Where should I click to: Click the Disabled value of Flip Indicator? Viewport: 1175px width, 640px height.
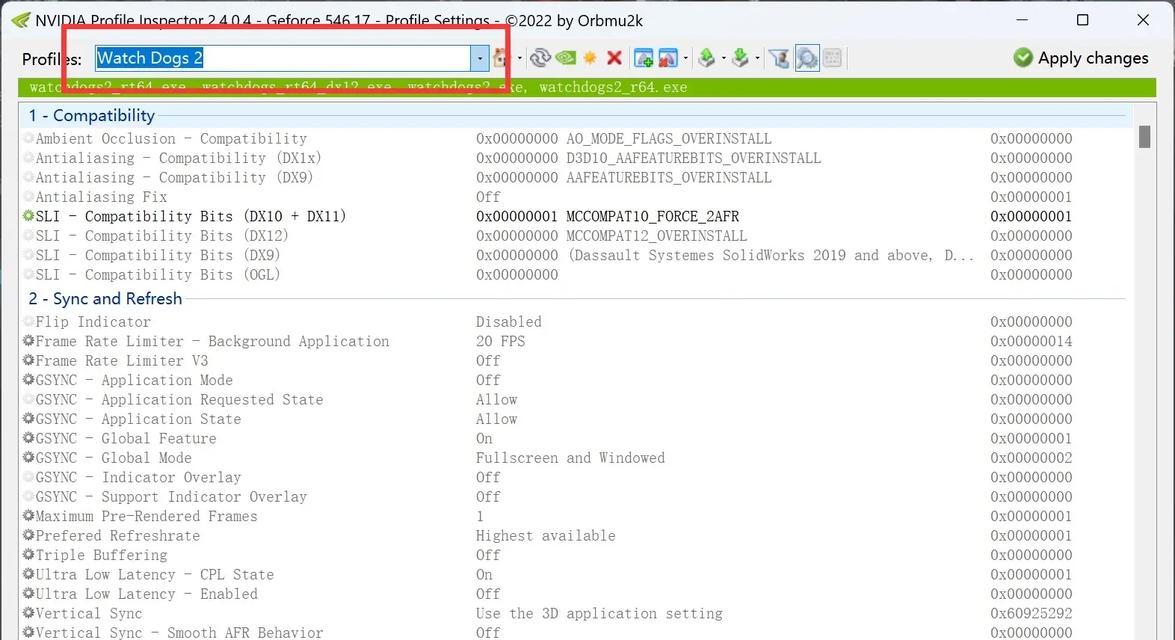[x=509, y=322]
